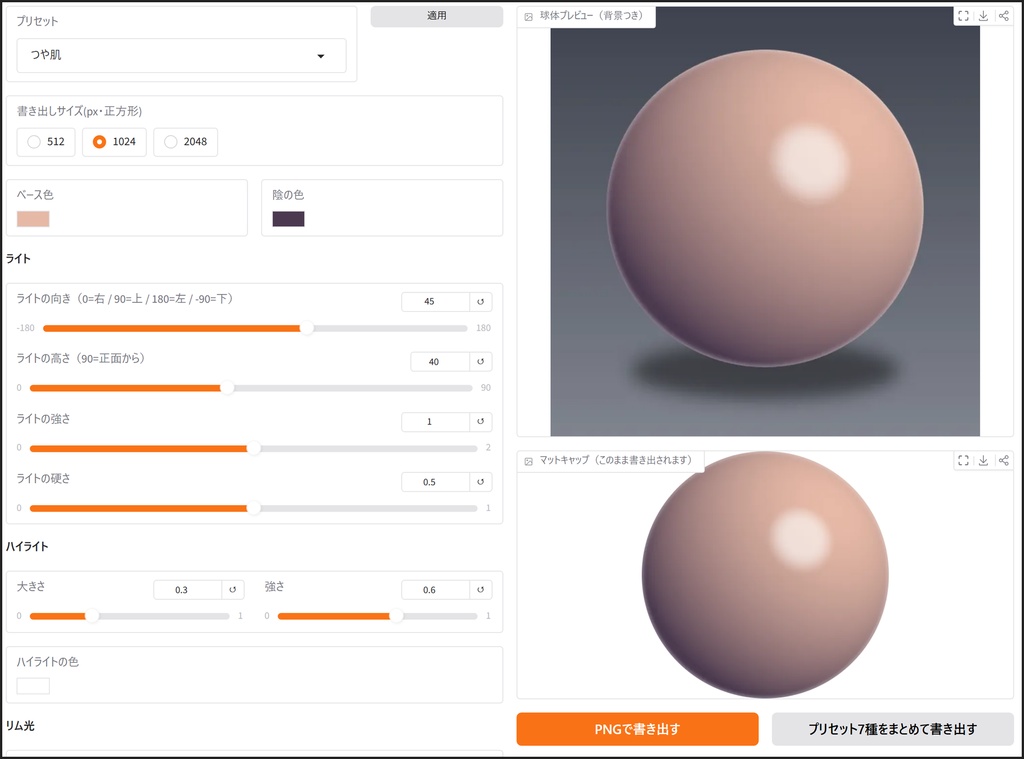
Task: Open the 陰の色 color swatch
Action: (289, 219)
